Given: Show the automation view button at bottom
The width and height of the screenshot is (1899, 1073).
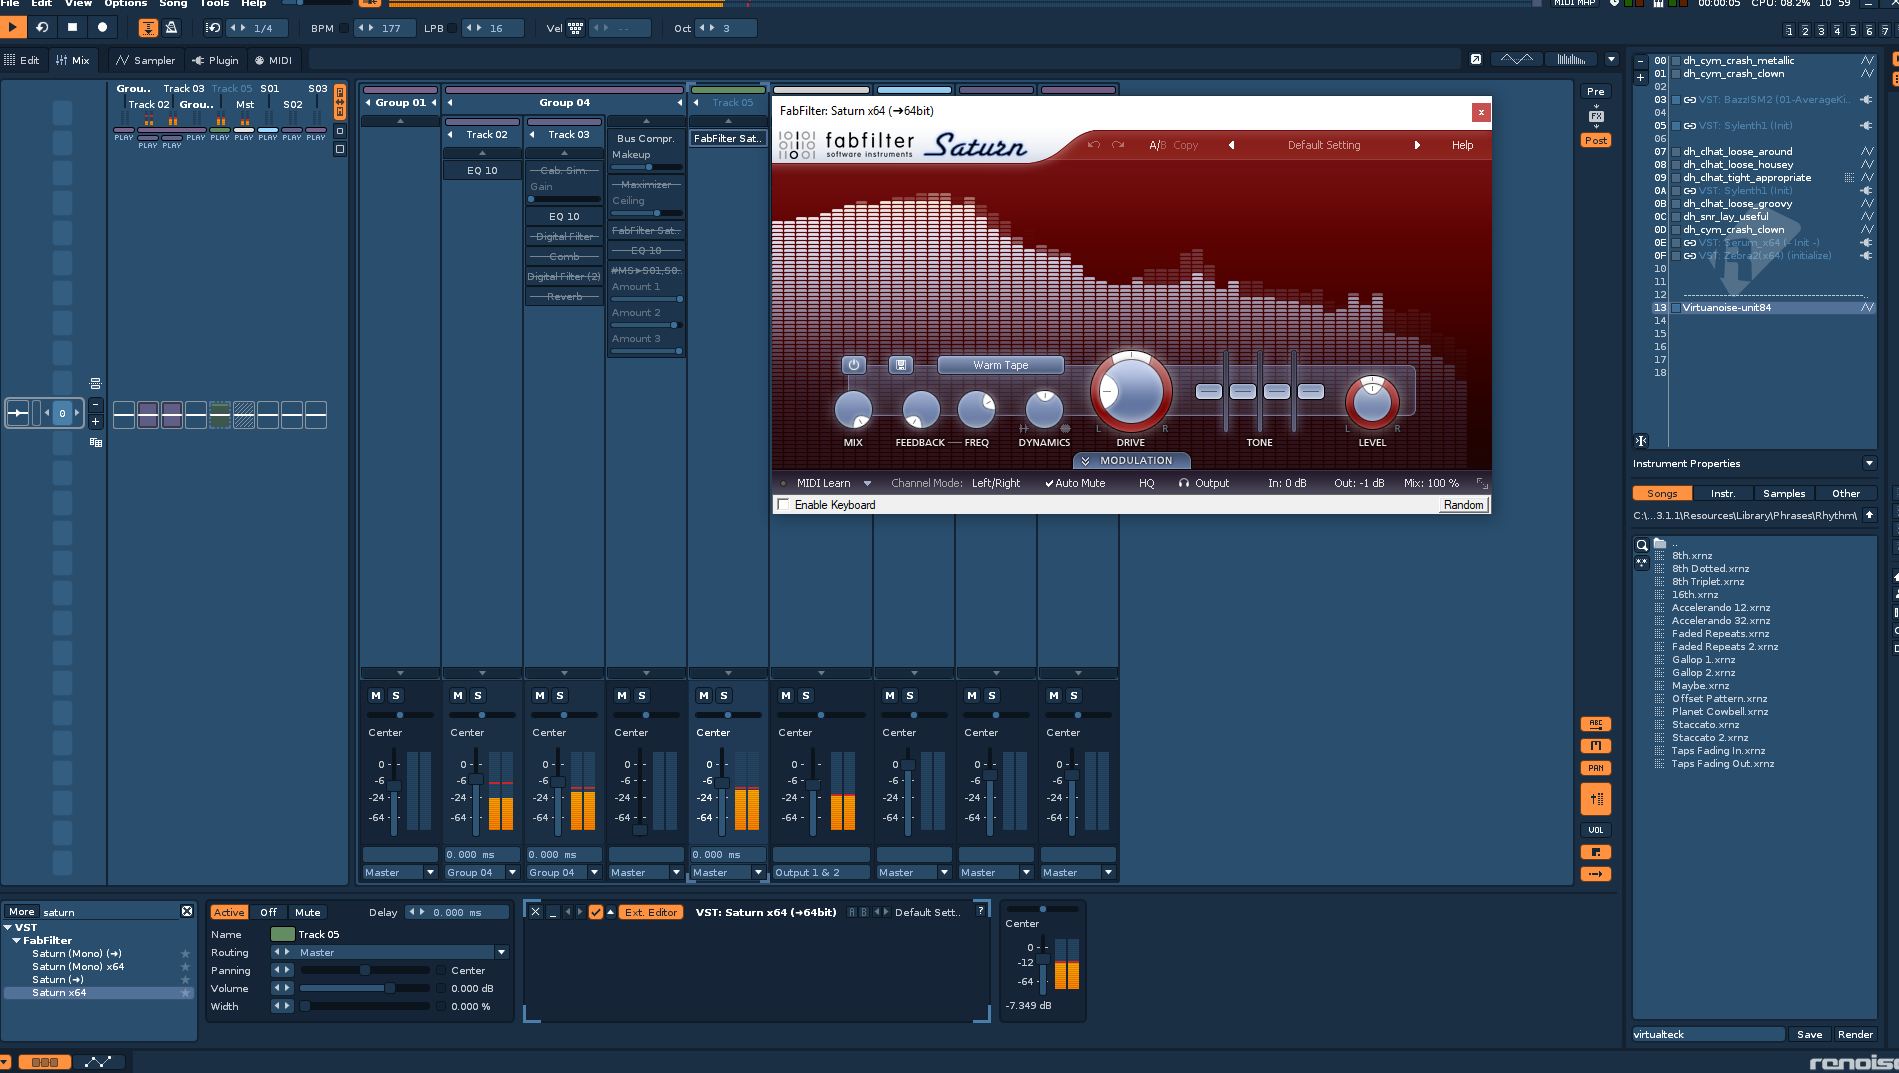Looking at the screenshot, I should point(98,1062).
